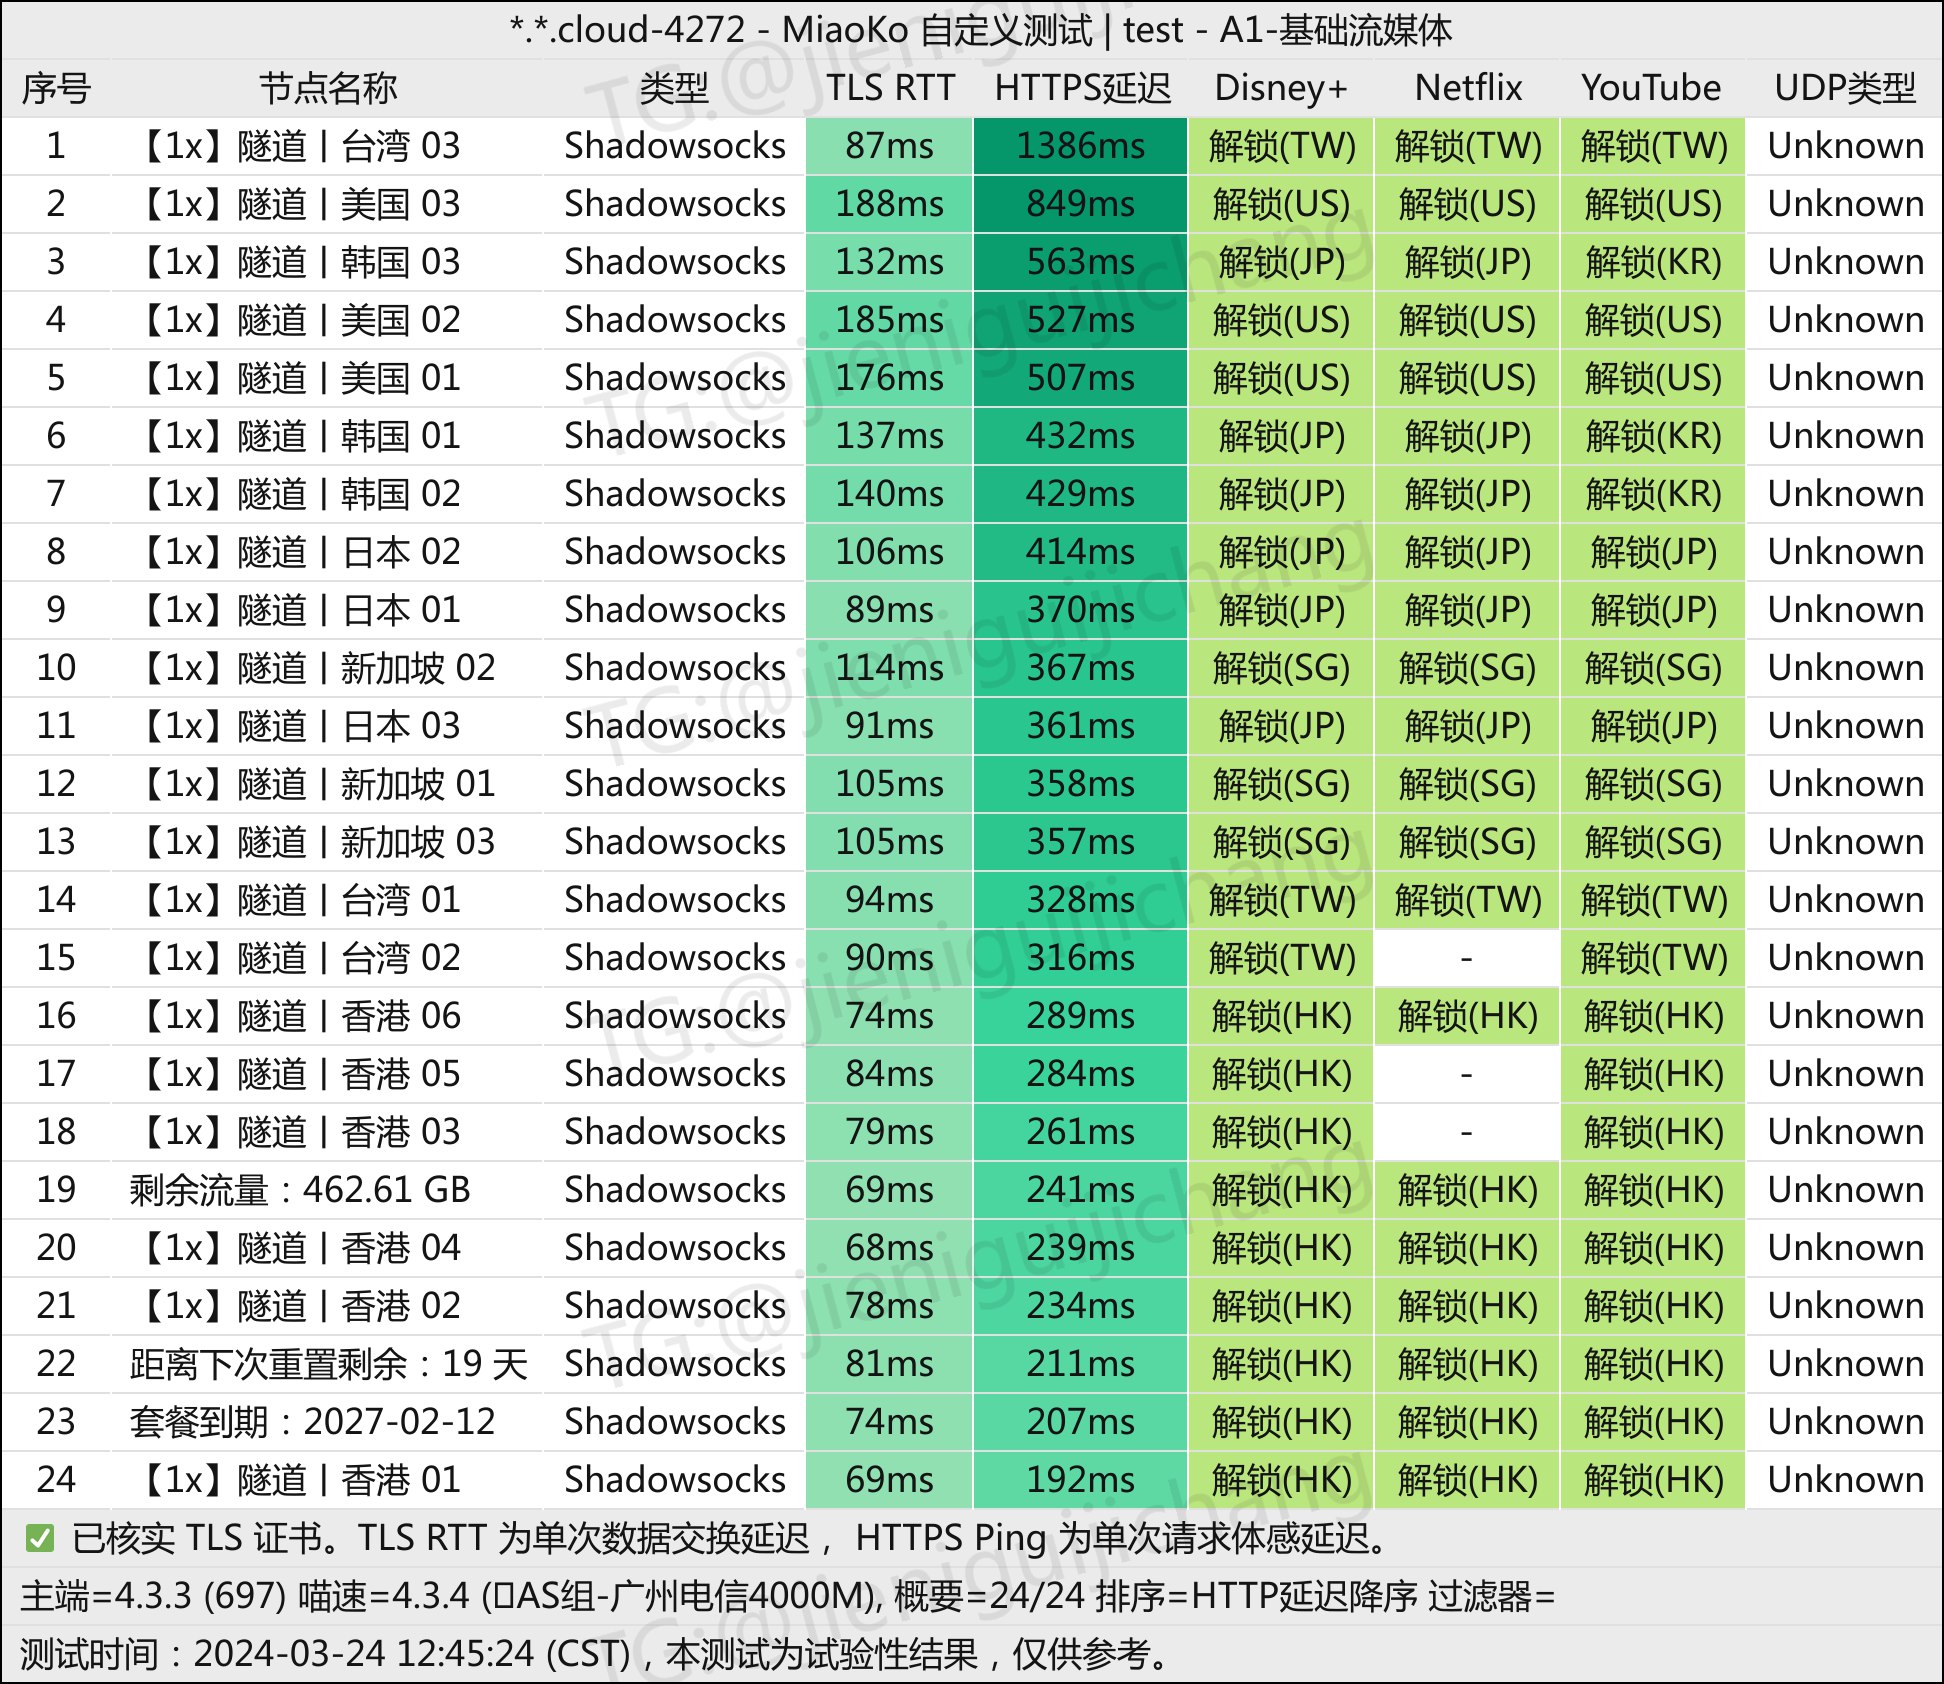Select node 【1x】隧道 | 韩国 02
1944x1684 pixels.
[296, 494]
